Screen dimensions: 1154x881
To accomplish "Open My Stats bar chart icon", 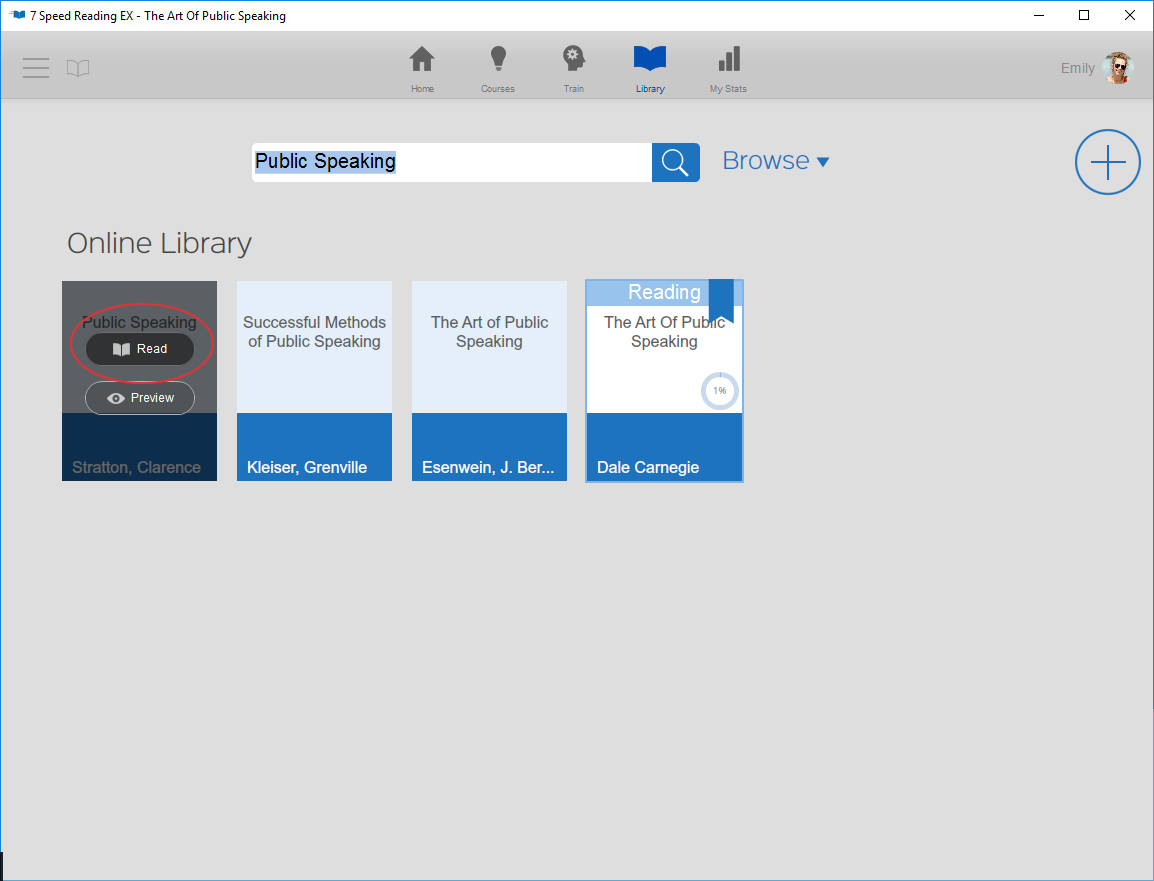I will point(728,61).
